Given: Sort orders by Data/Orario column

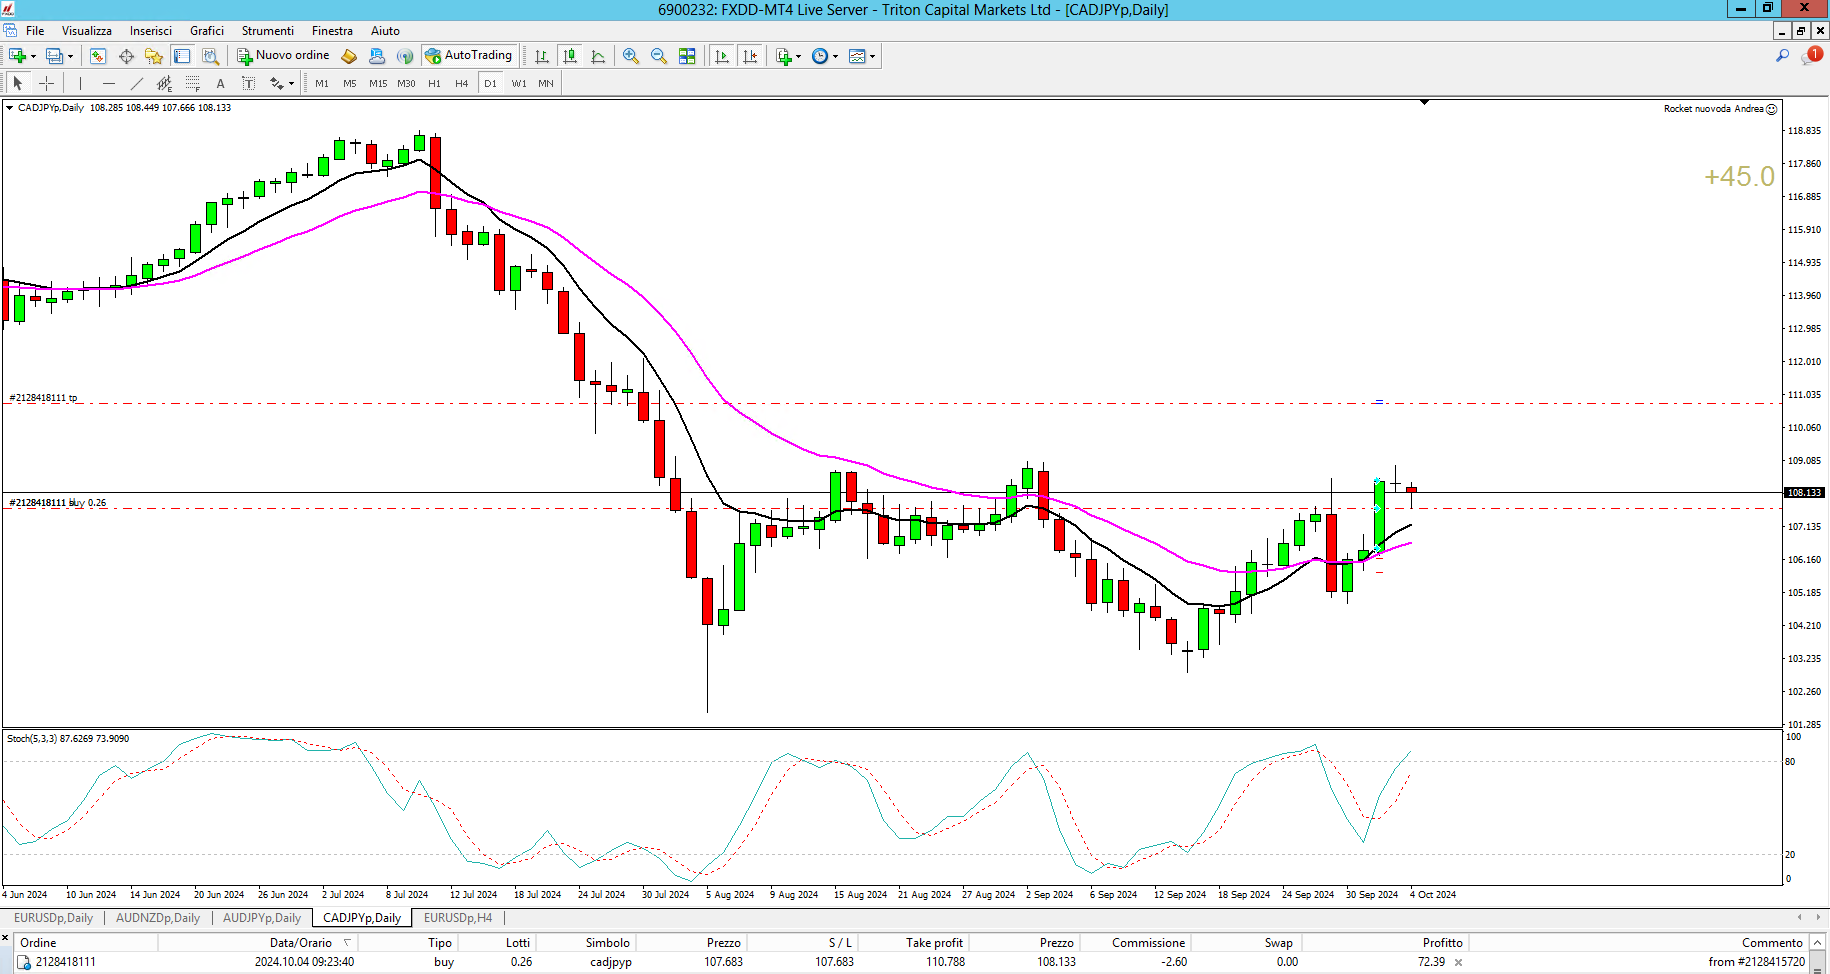Looking at the screenshot, I should pos(301,943).
